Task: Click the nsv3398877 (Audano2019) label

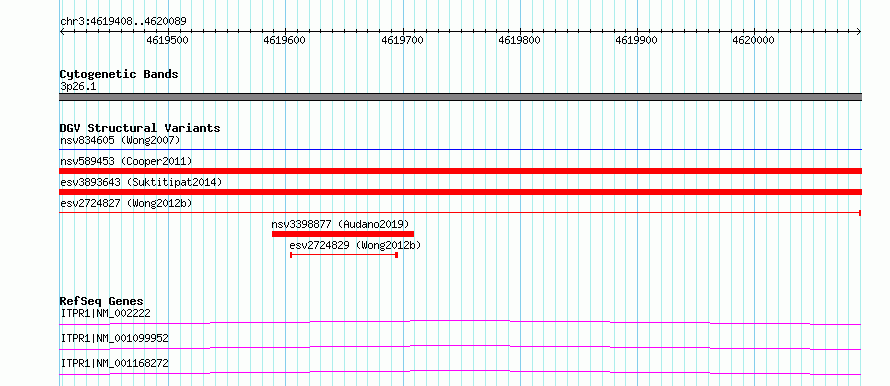Action: click(341, 224)
